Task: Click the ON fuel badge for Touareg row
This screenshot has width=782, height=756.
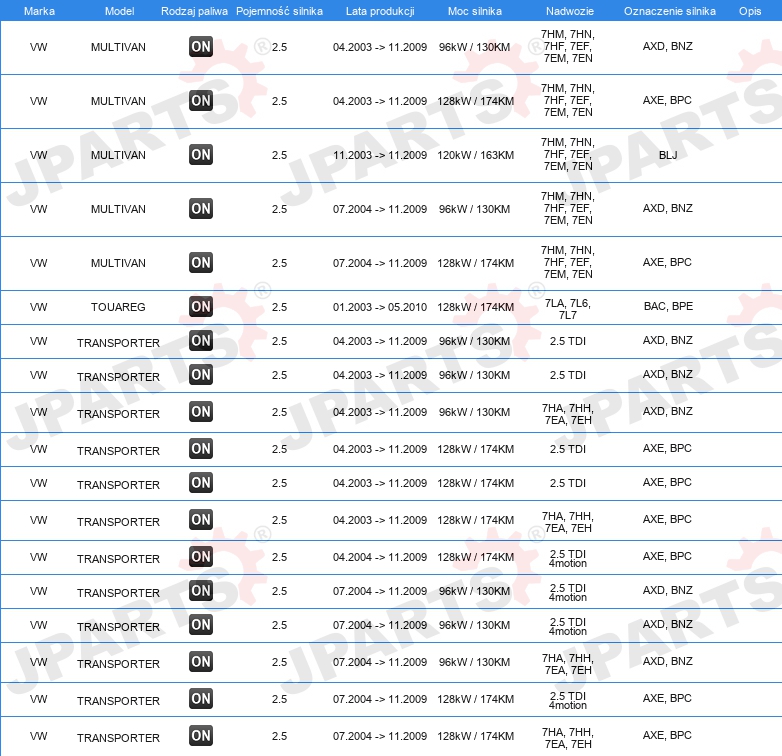Action: (x=201, y=306)
